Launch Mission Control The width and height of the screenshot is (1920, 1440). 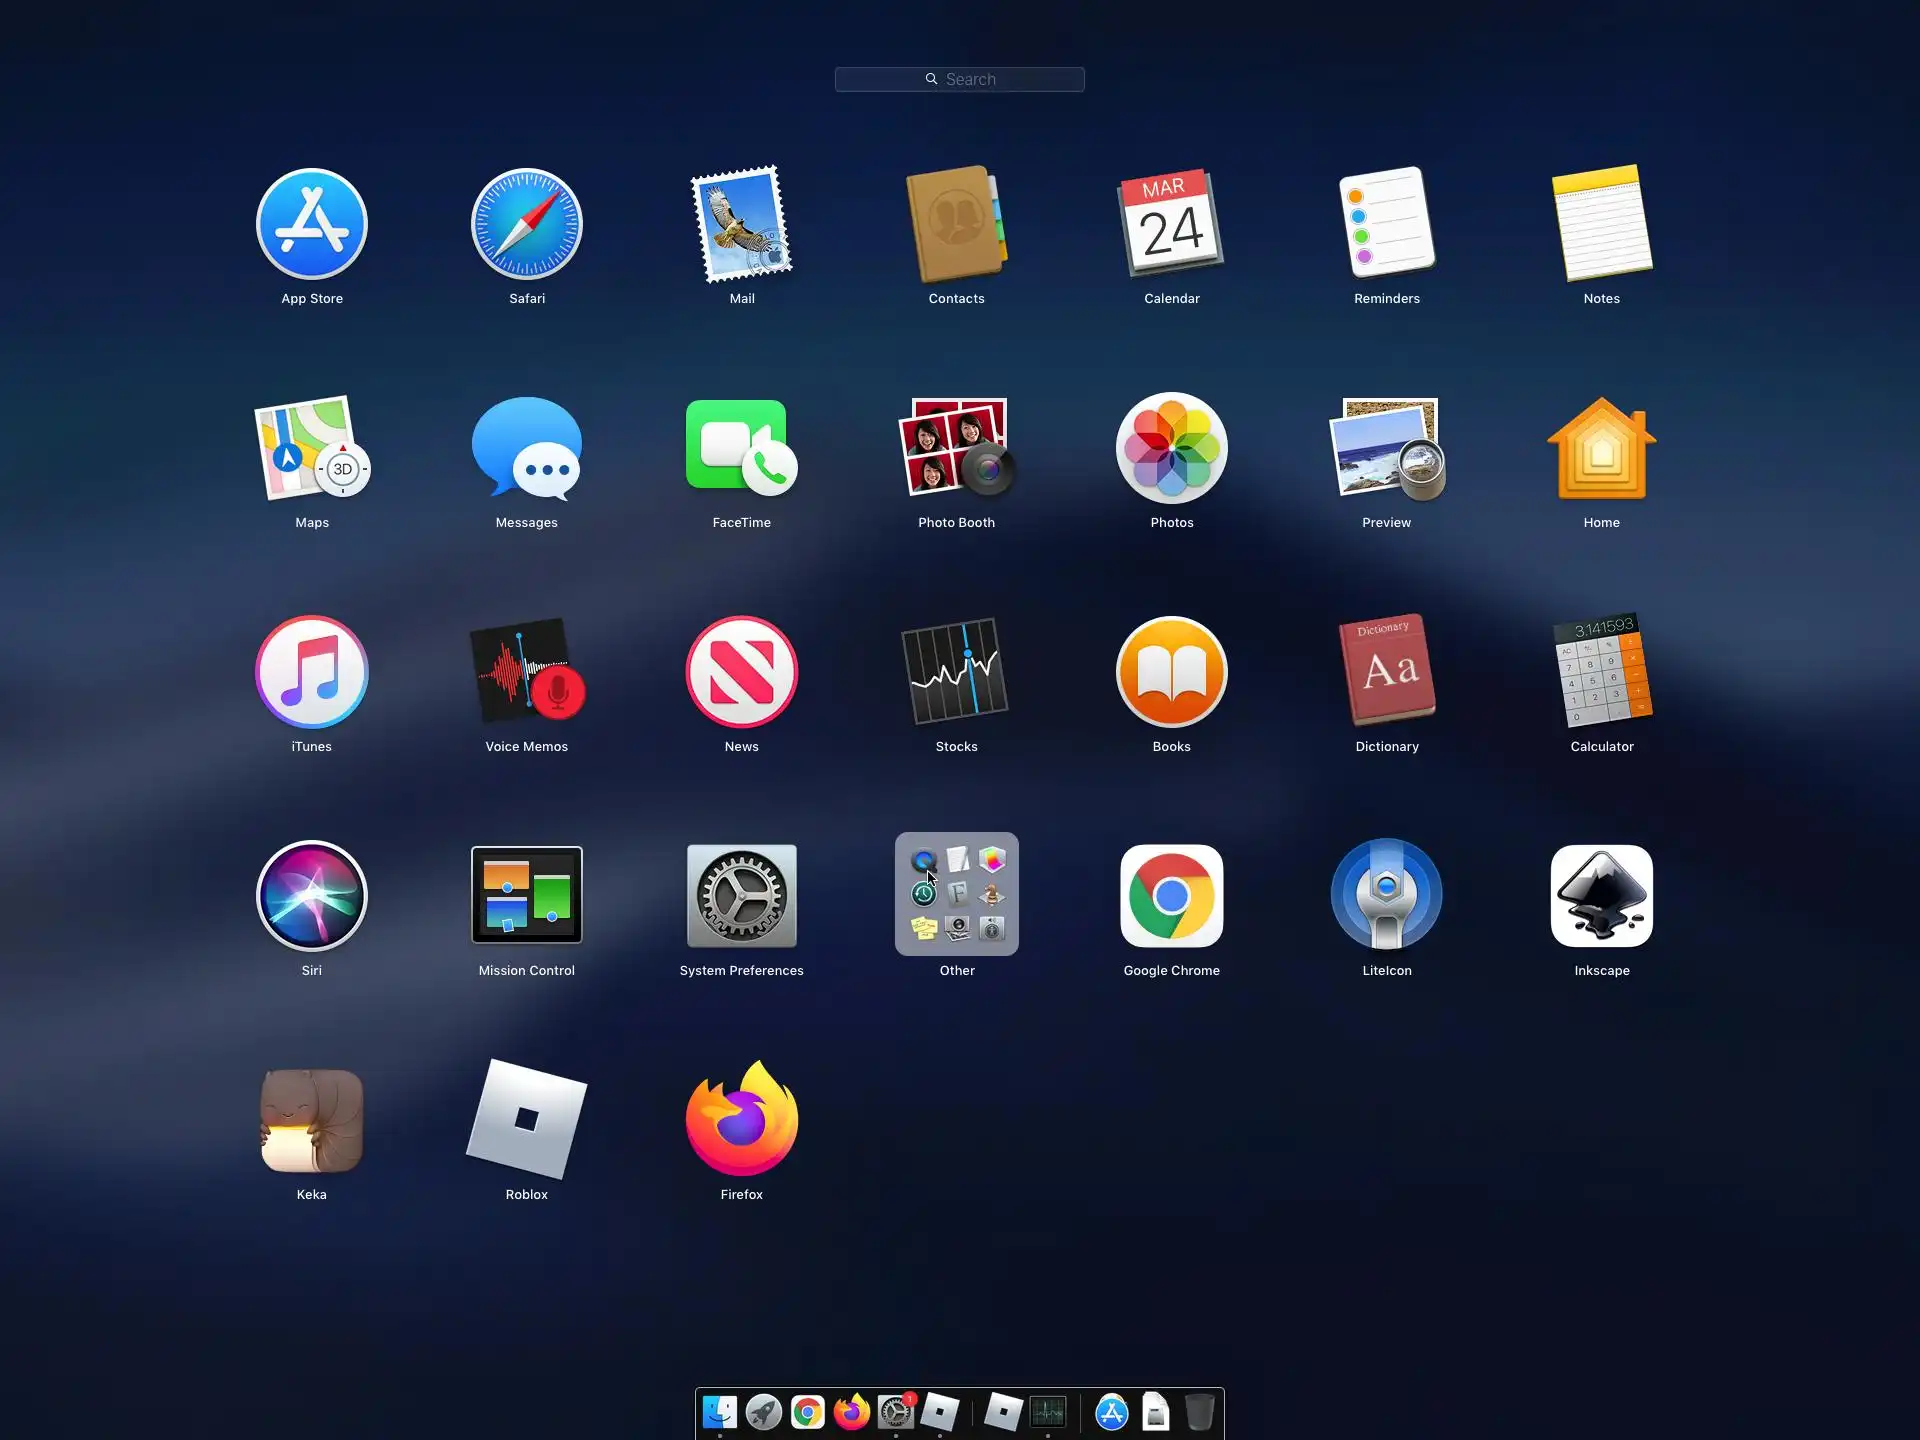coord(526,895)
